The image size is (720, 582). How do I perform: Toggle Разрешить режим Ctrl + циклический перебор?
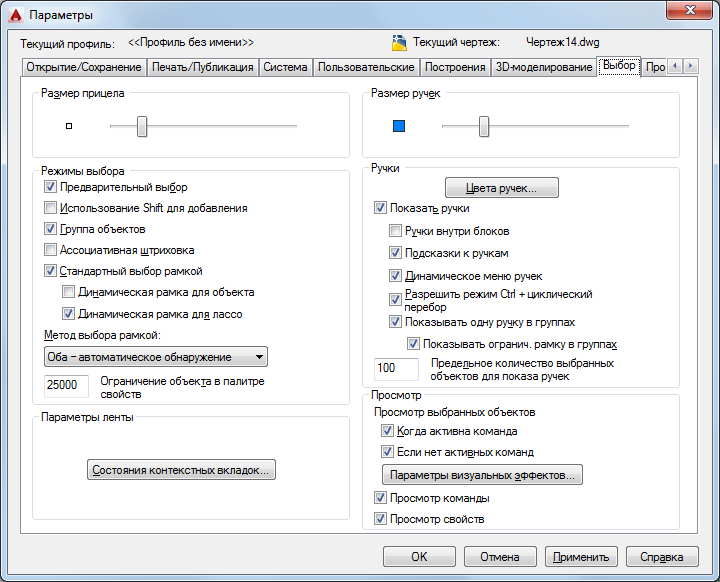click(x=395, y=299)
